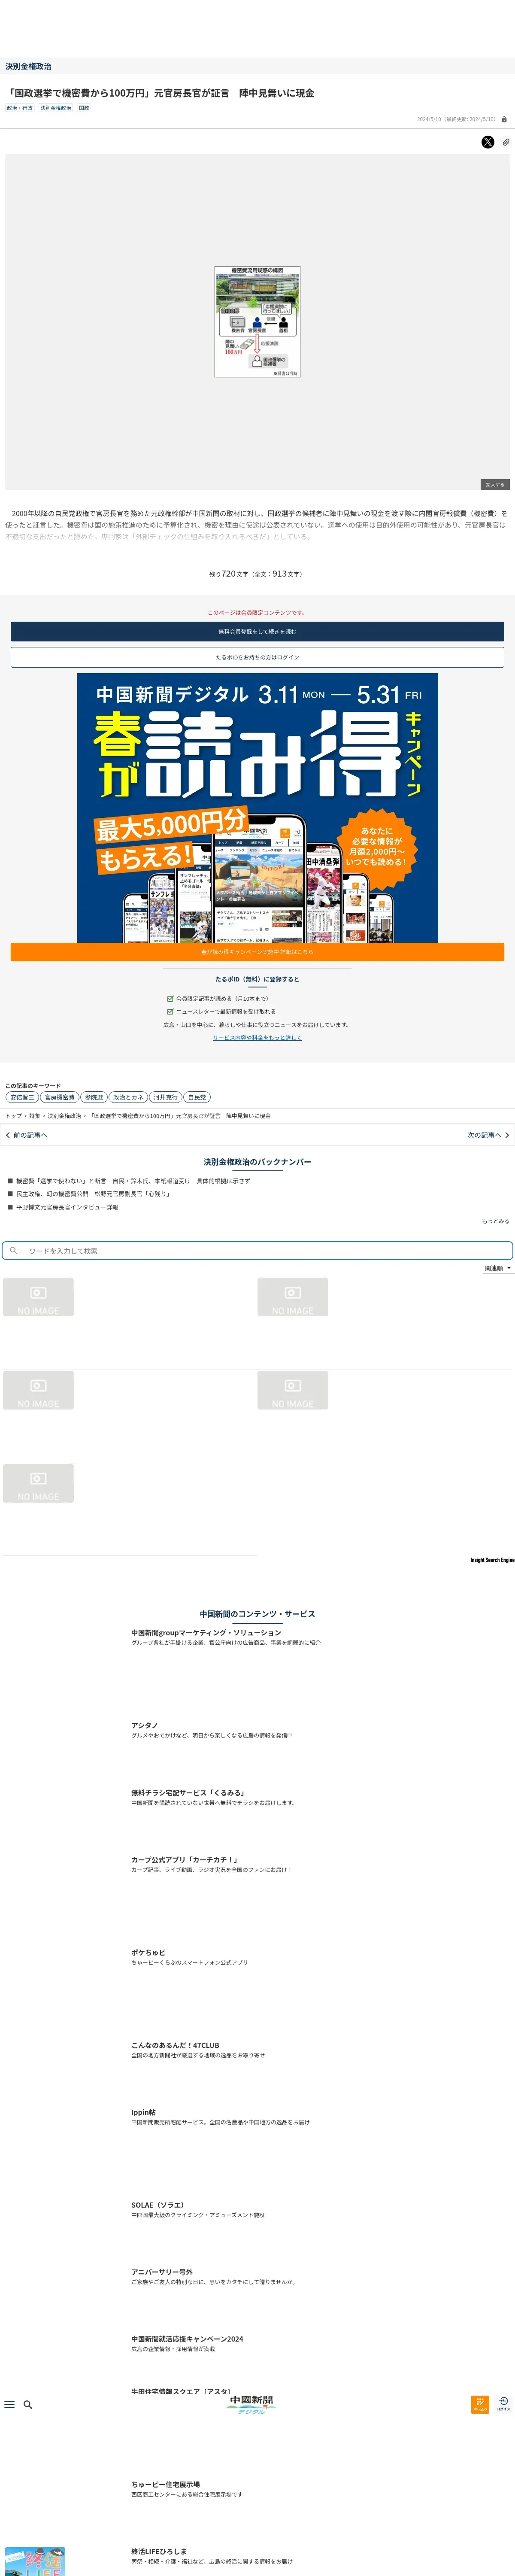Open 中国新聞就活応援キャンペーン2024 link
515x2576 pixels.
187,2339
